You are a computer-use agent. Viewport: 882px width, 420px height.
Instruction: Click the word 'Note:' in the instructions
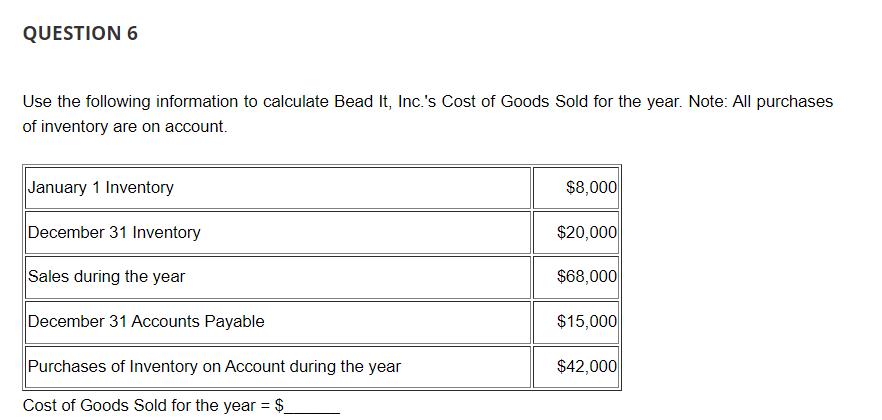pyautogui.click(x=678, y=102)
